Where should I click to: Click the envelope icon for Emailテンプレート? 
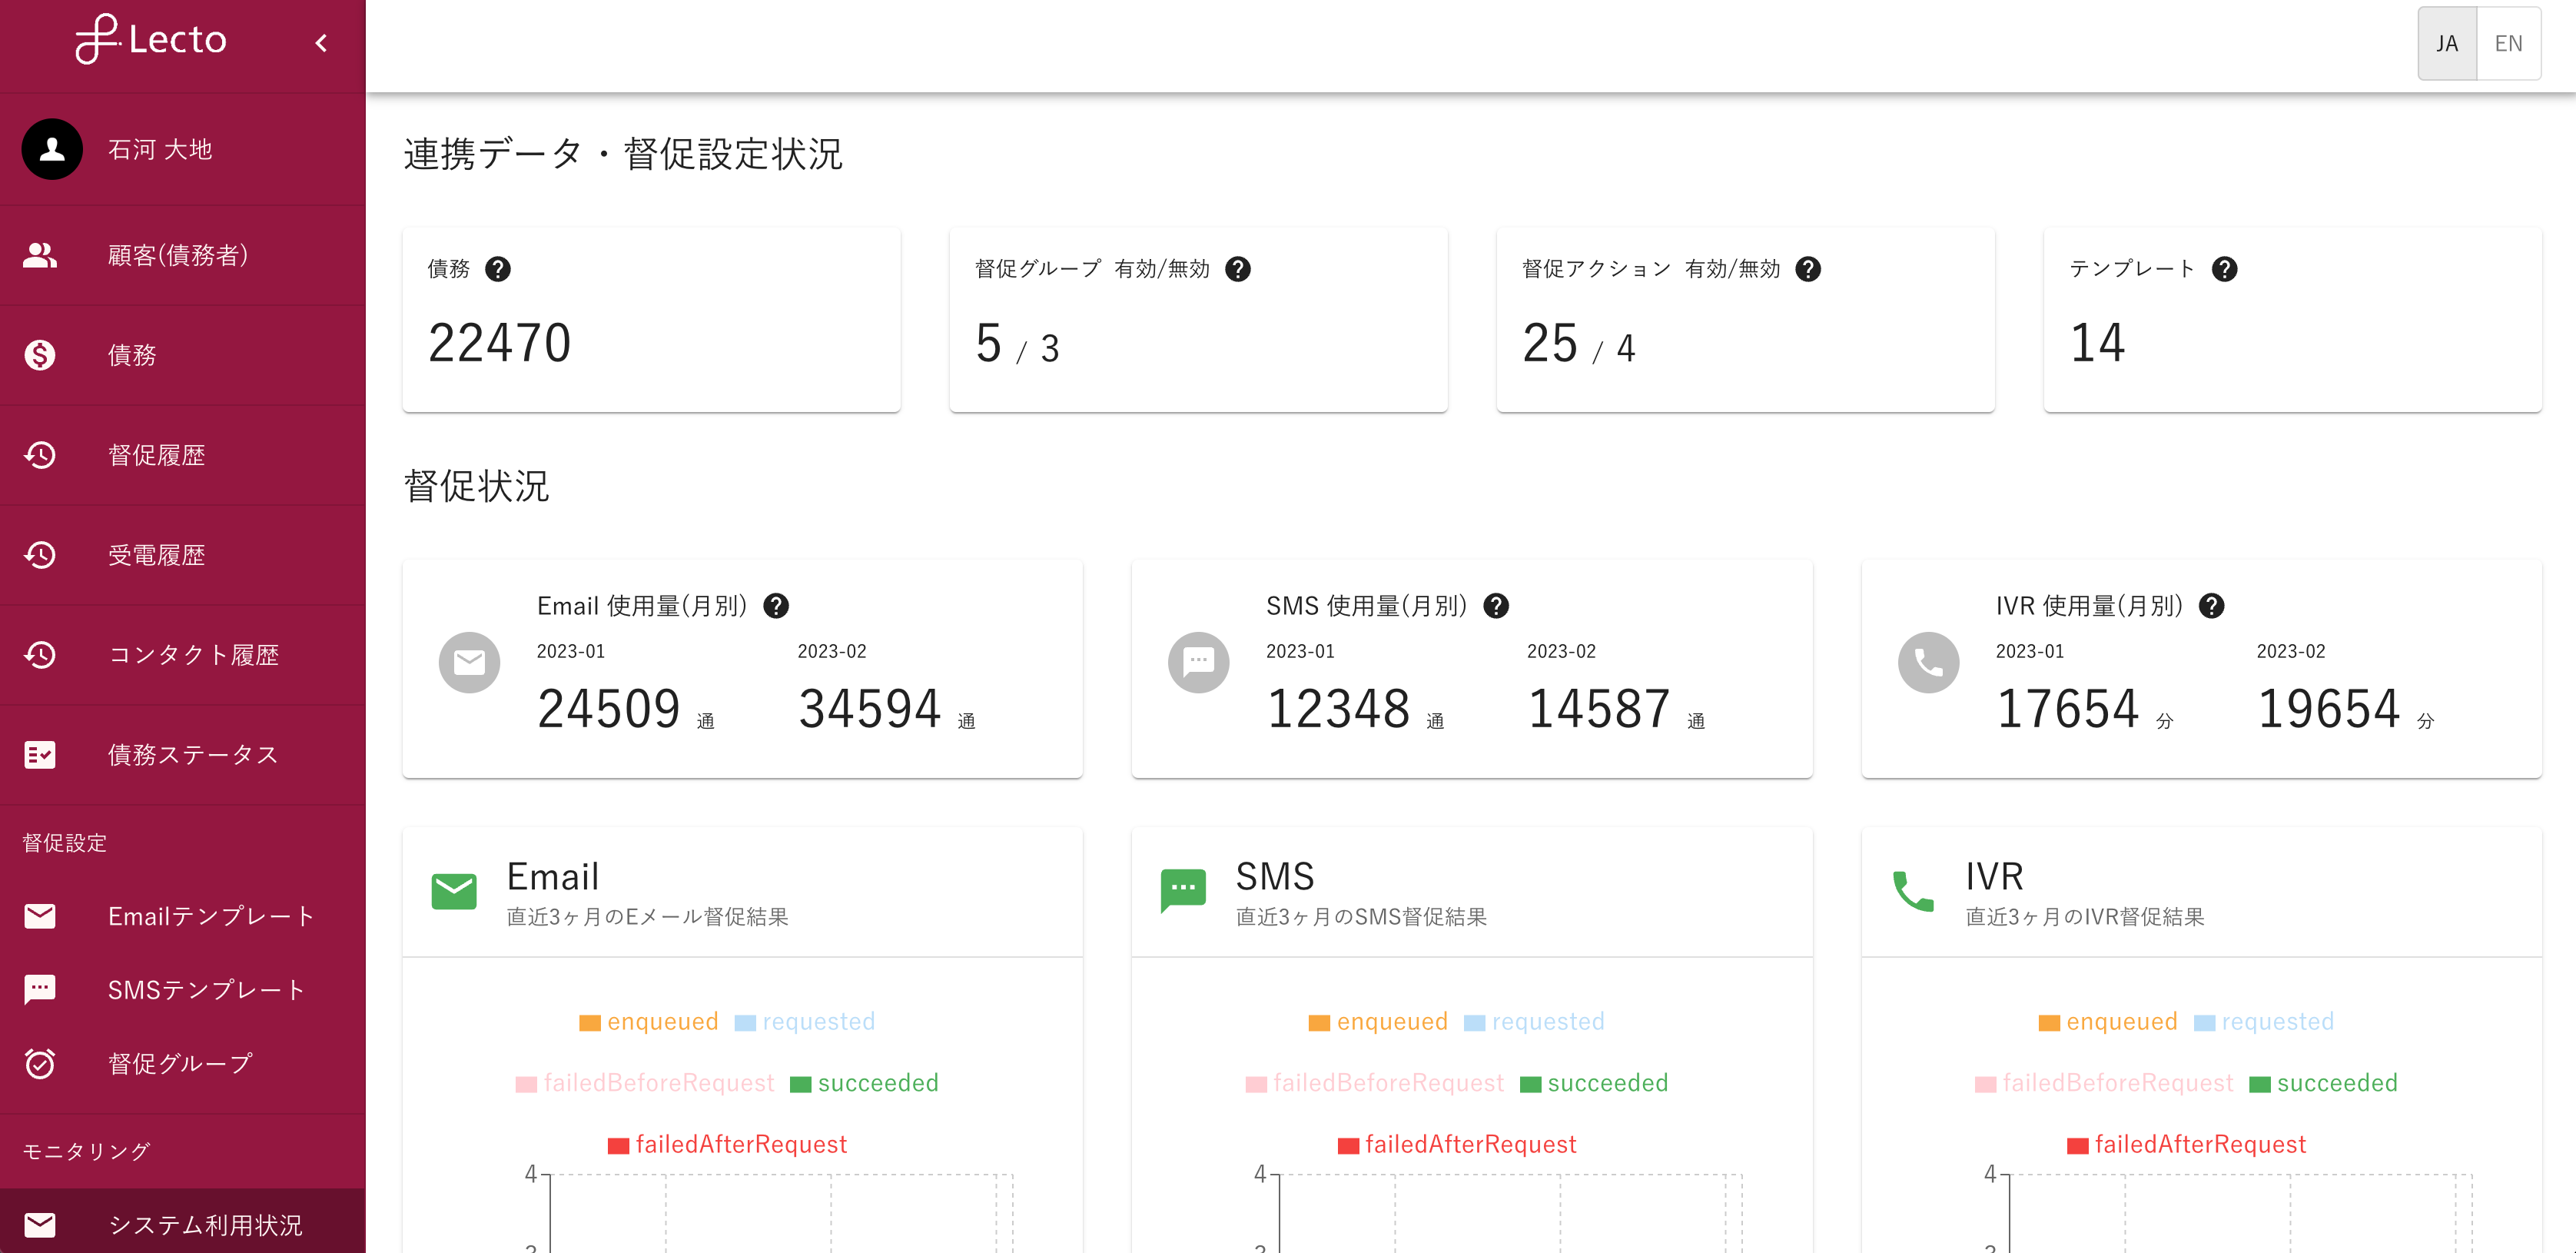(40, 916)
